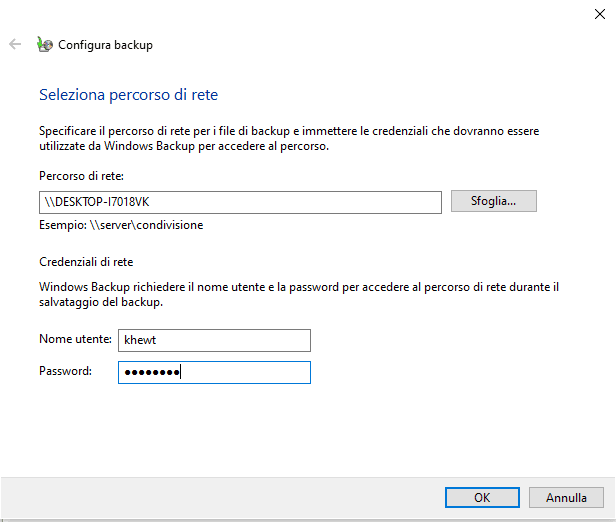This screenshot has width=616, height=522.
Task: Click the Esempio server\condivisione hint text
Action: pos(121,225)
